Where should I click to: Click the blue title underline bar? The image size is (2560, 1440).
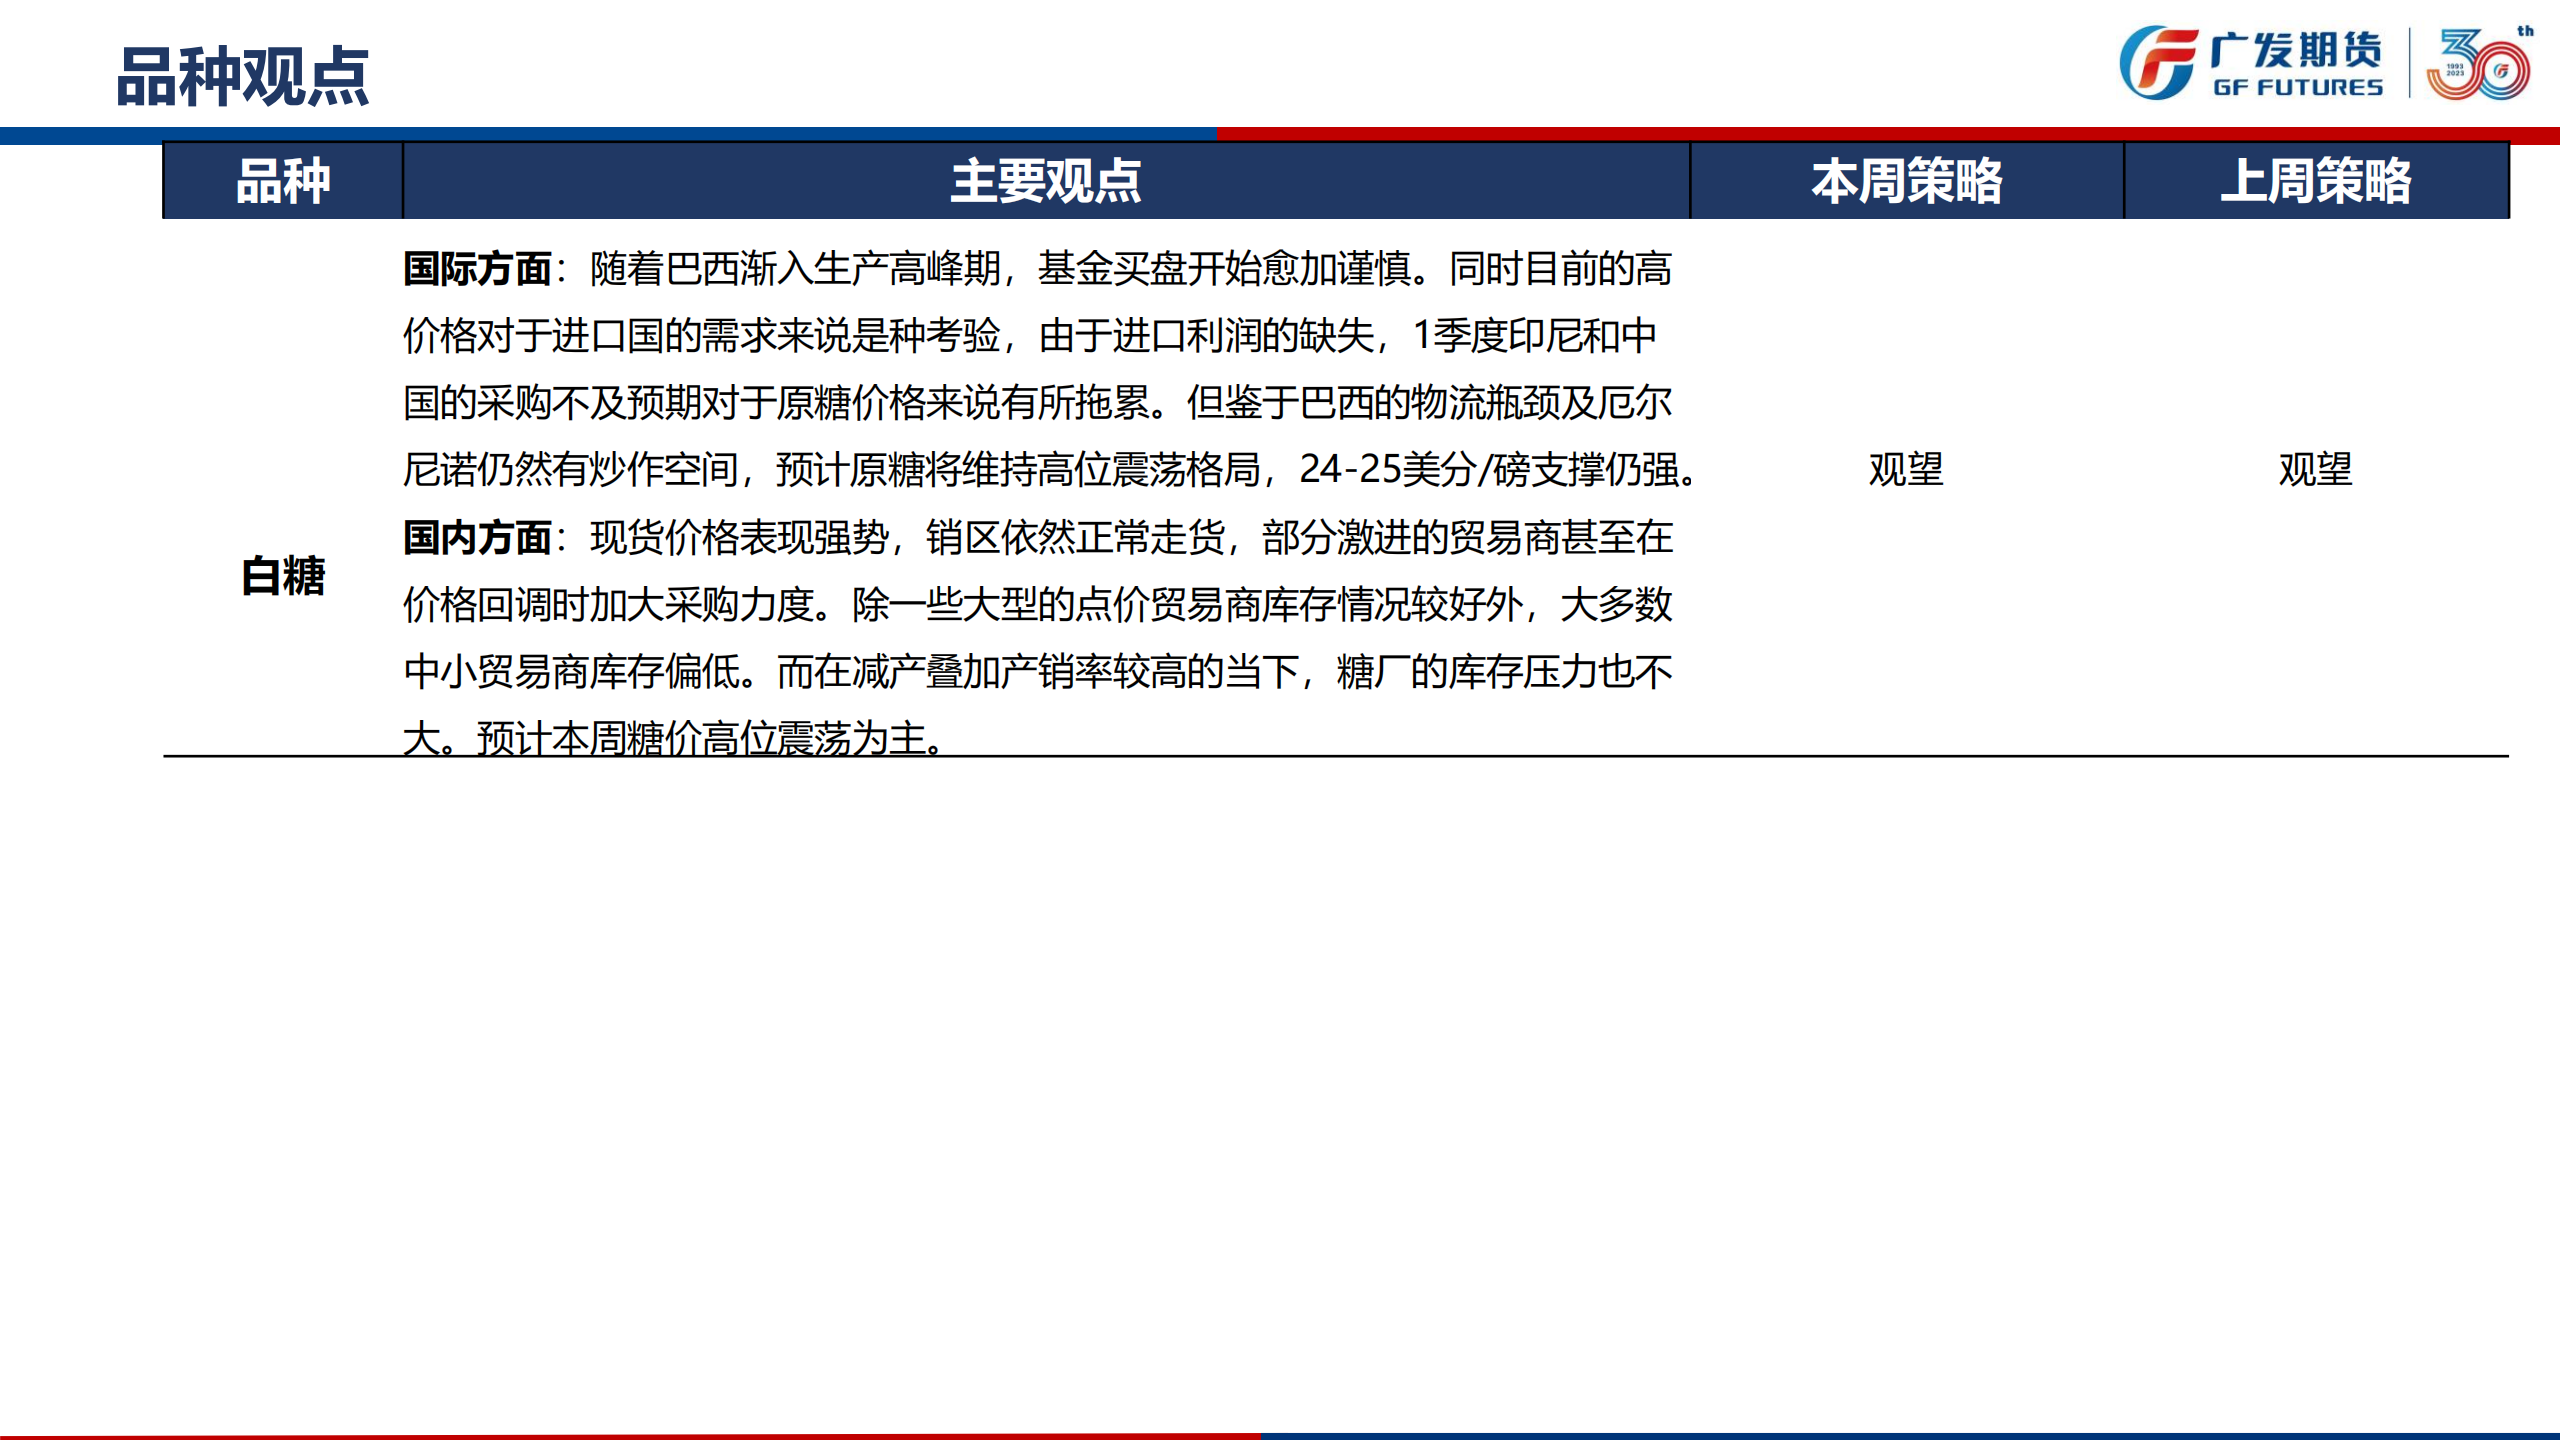coord(608,135)
